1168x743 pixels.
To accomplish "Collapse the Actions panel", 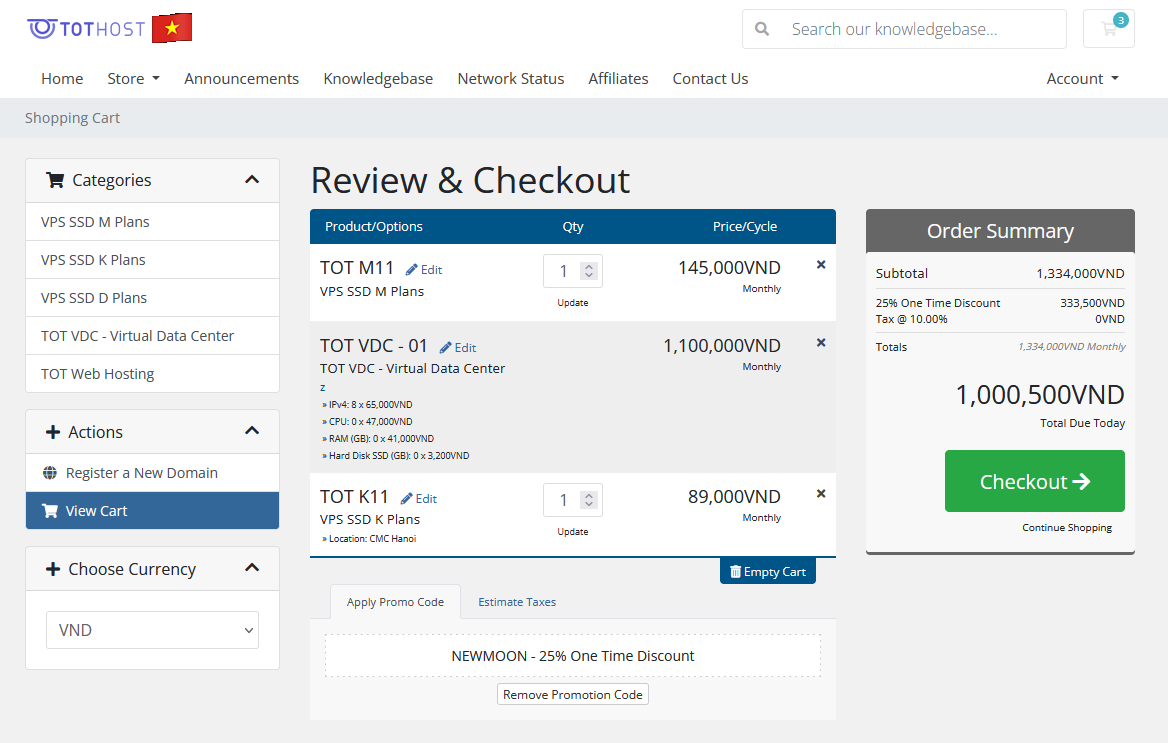I will tap(252, 431).
